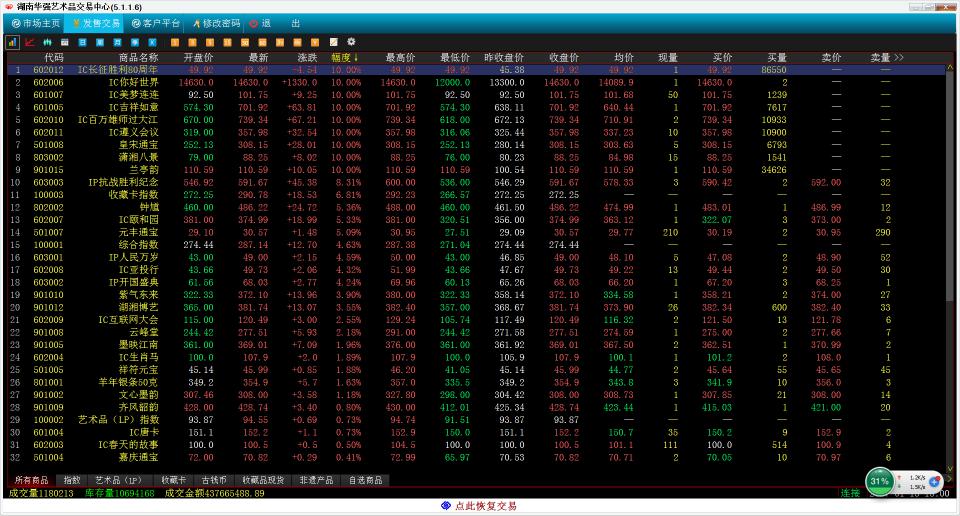
Task: Click the orange 30-minute period icon
Action: [x=245, y=42]
